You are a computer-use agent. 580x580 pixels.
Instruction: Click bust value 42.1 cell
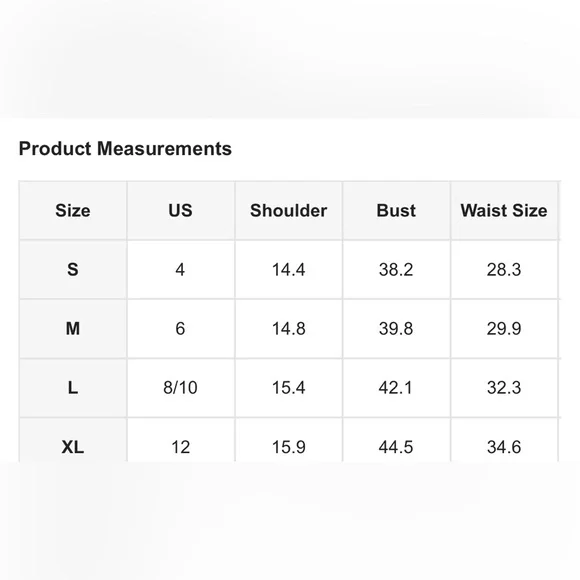click(x=396, y=388)
